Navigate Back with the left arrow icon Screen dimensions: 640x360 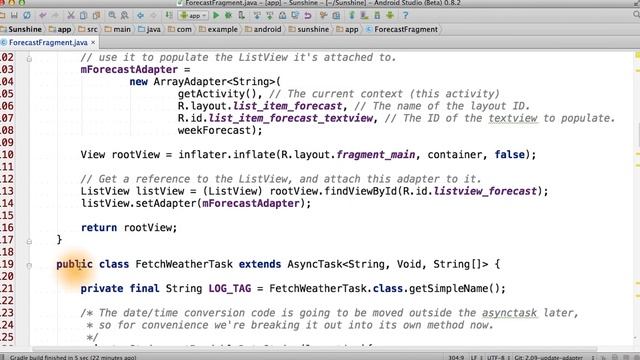(140, 16)
